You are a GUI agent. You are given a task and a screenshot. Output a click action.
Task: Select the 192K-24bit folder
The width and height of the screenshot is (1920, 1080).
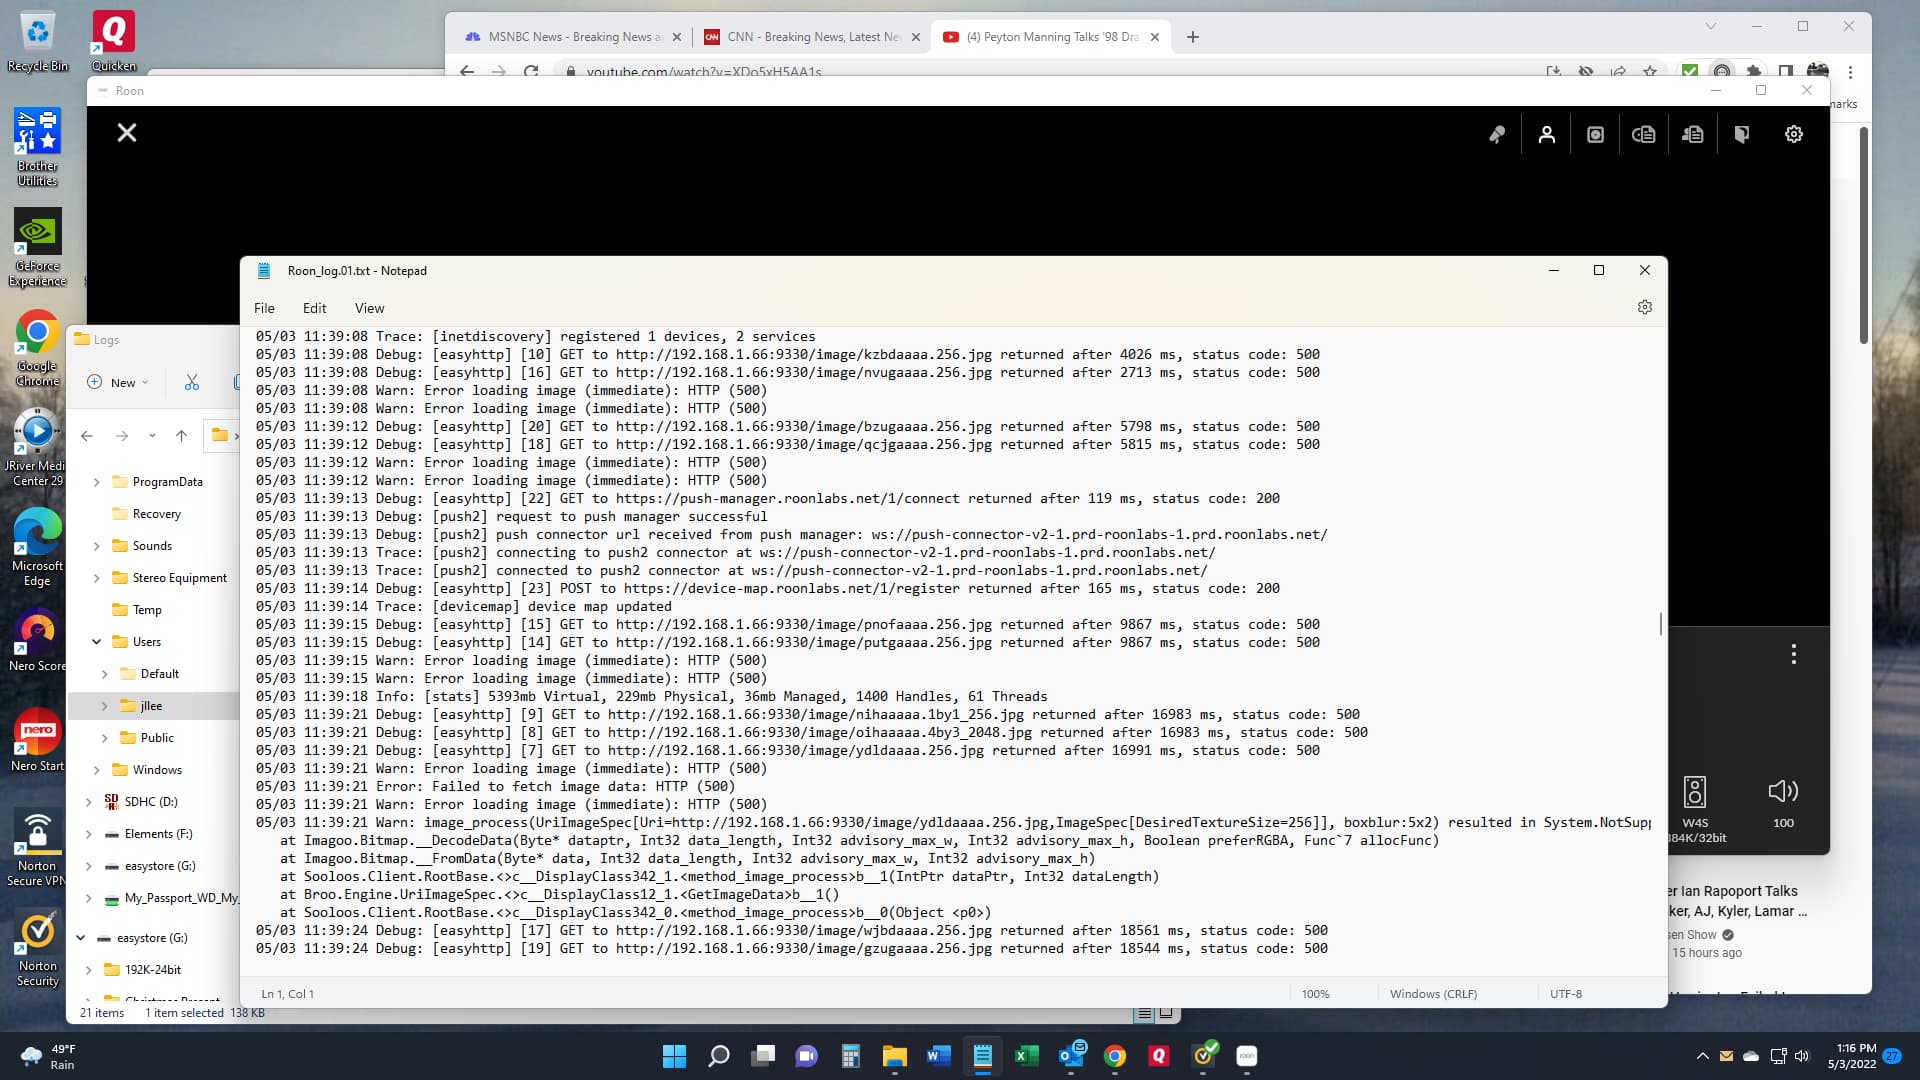(x=152, y=970)
